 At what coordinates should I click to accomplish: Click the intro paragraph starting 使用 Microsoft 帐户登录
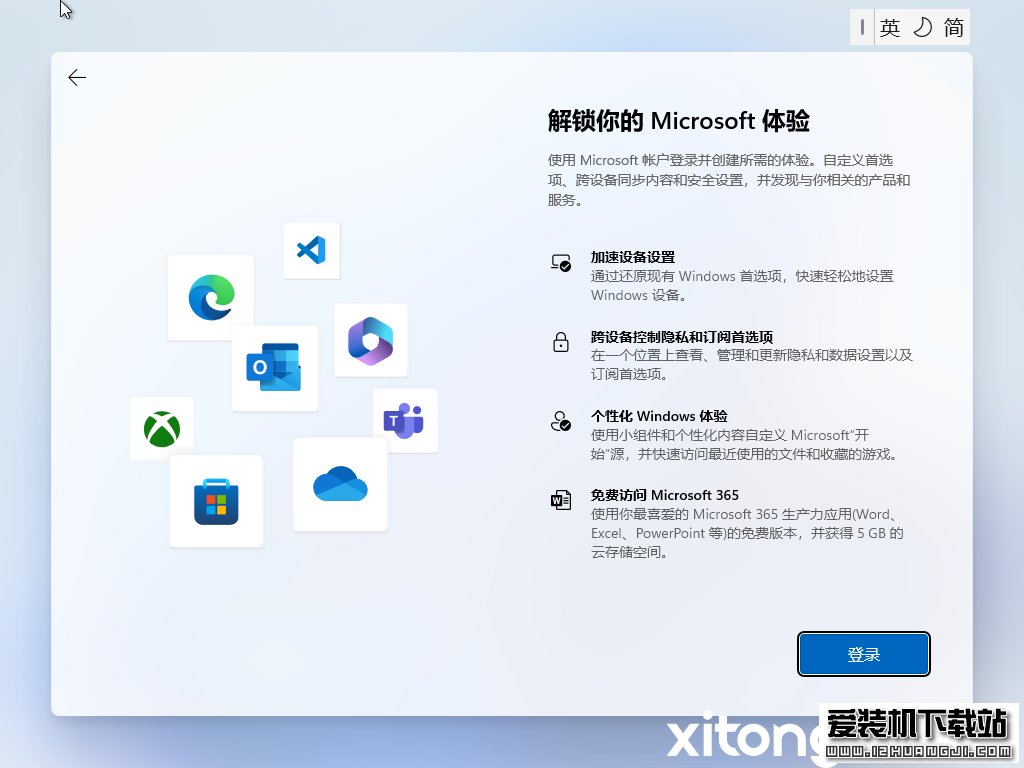(729, 180)
